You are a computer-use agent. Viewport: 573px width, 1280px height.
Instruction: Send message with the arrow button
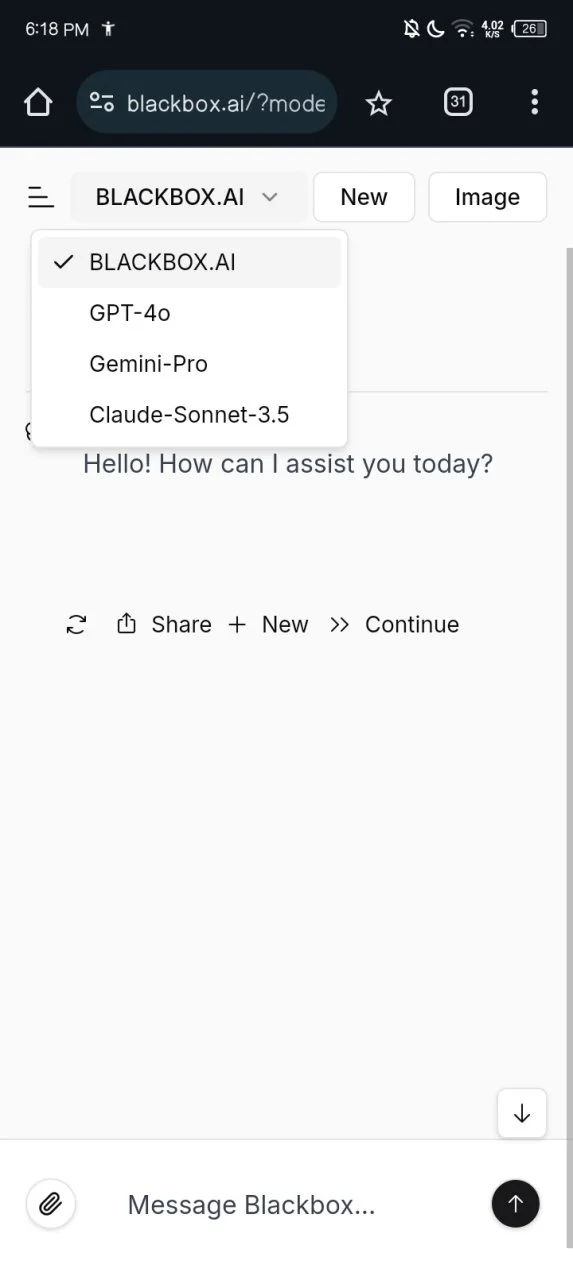coord(515,1203)
